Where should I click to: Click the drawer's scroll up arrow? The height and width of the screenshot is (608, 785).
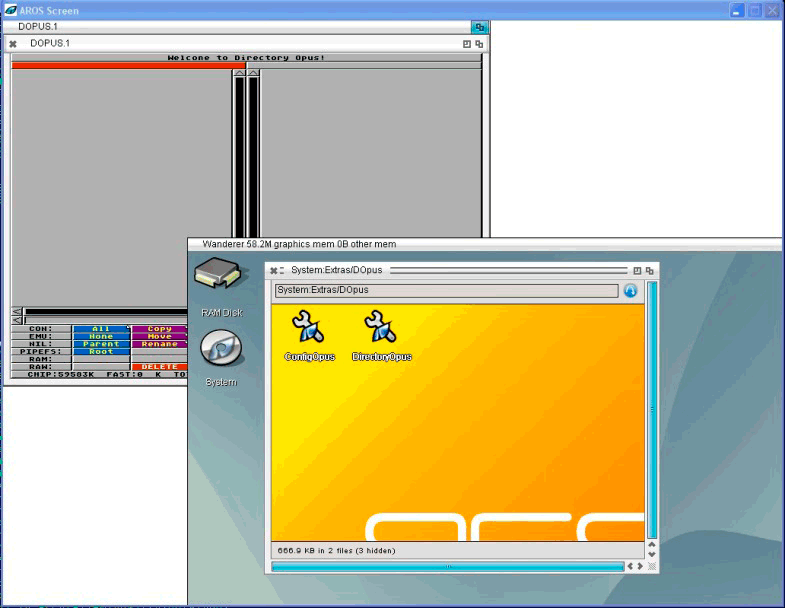(x=652, y=544)
